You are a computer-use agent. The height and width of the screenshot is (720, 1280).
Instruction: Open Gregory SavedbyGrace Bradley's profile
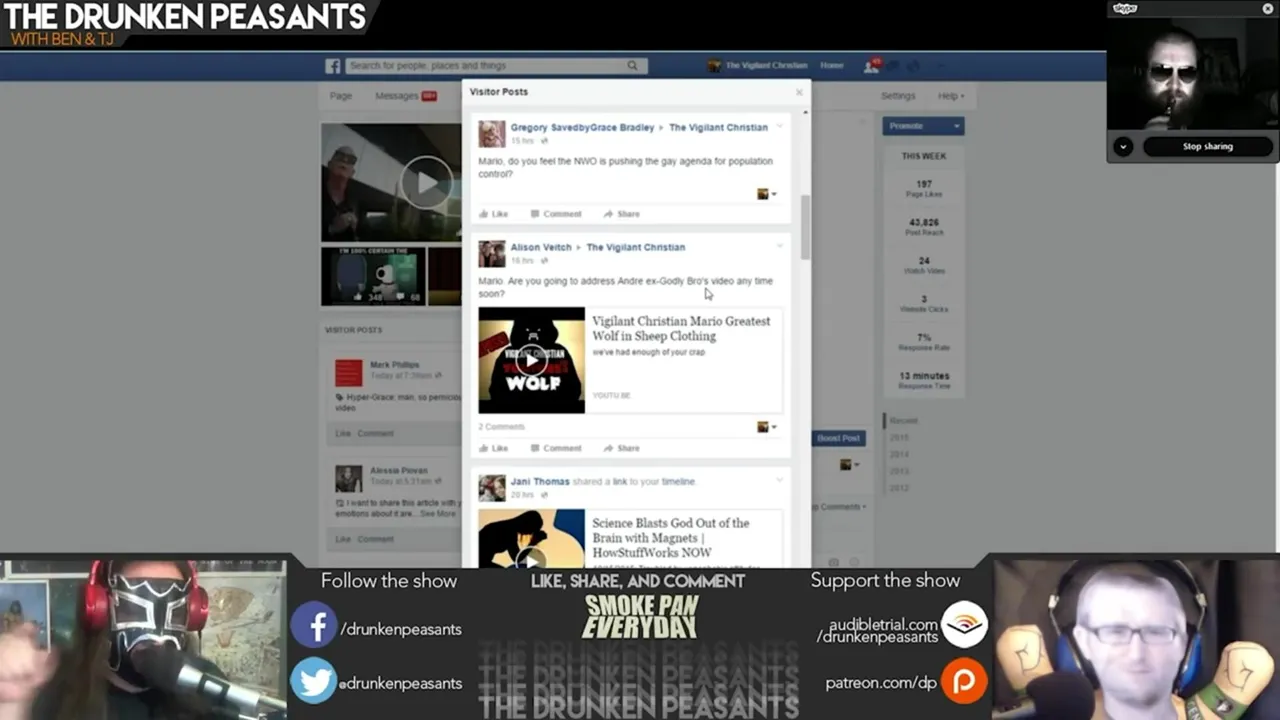pyautogui.click(x=582, y=128)
